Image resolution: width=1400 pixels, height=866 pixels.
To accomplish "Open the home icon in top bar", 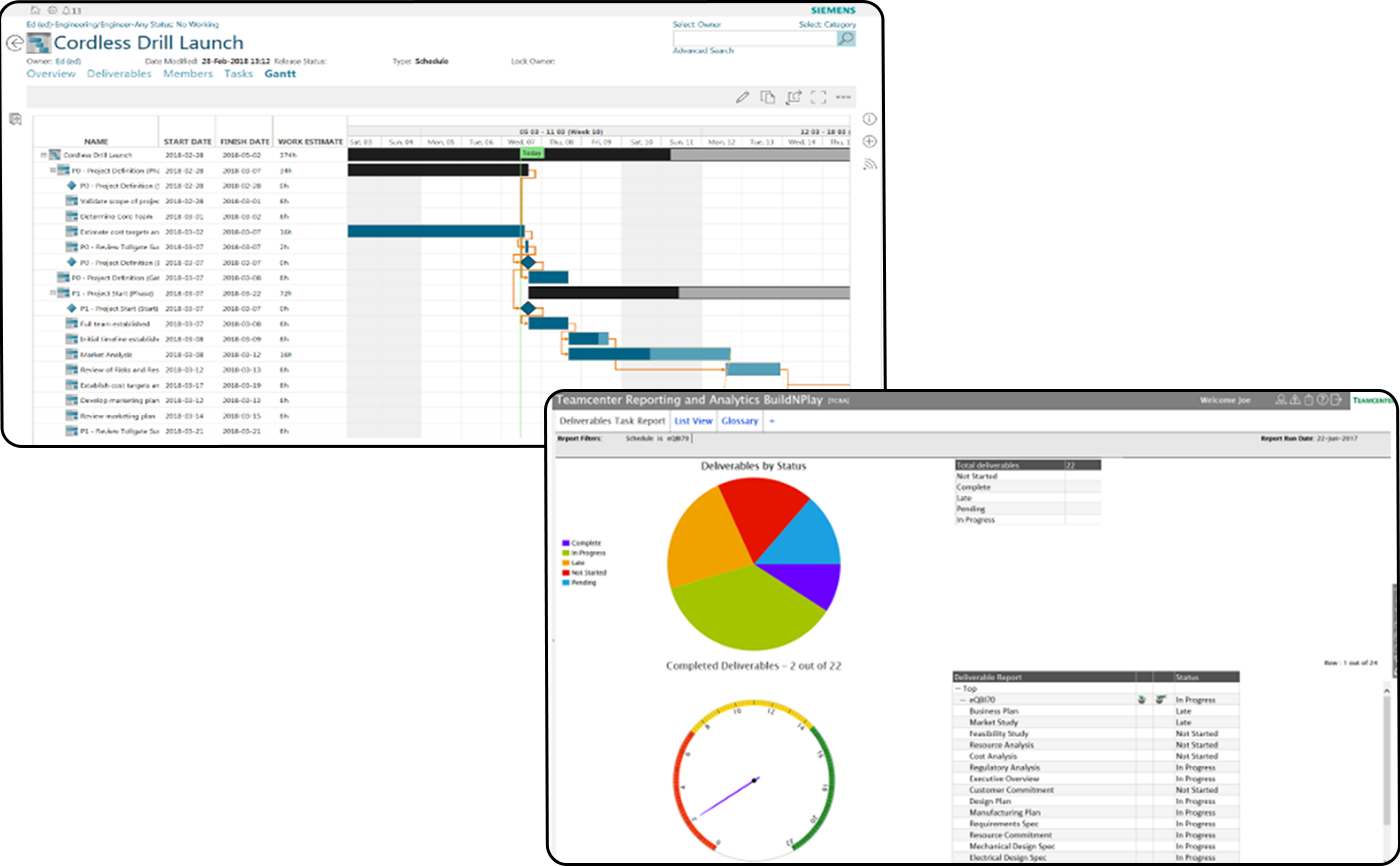I will coord(37,10).
